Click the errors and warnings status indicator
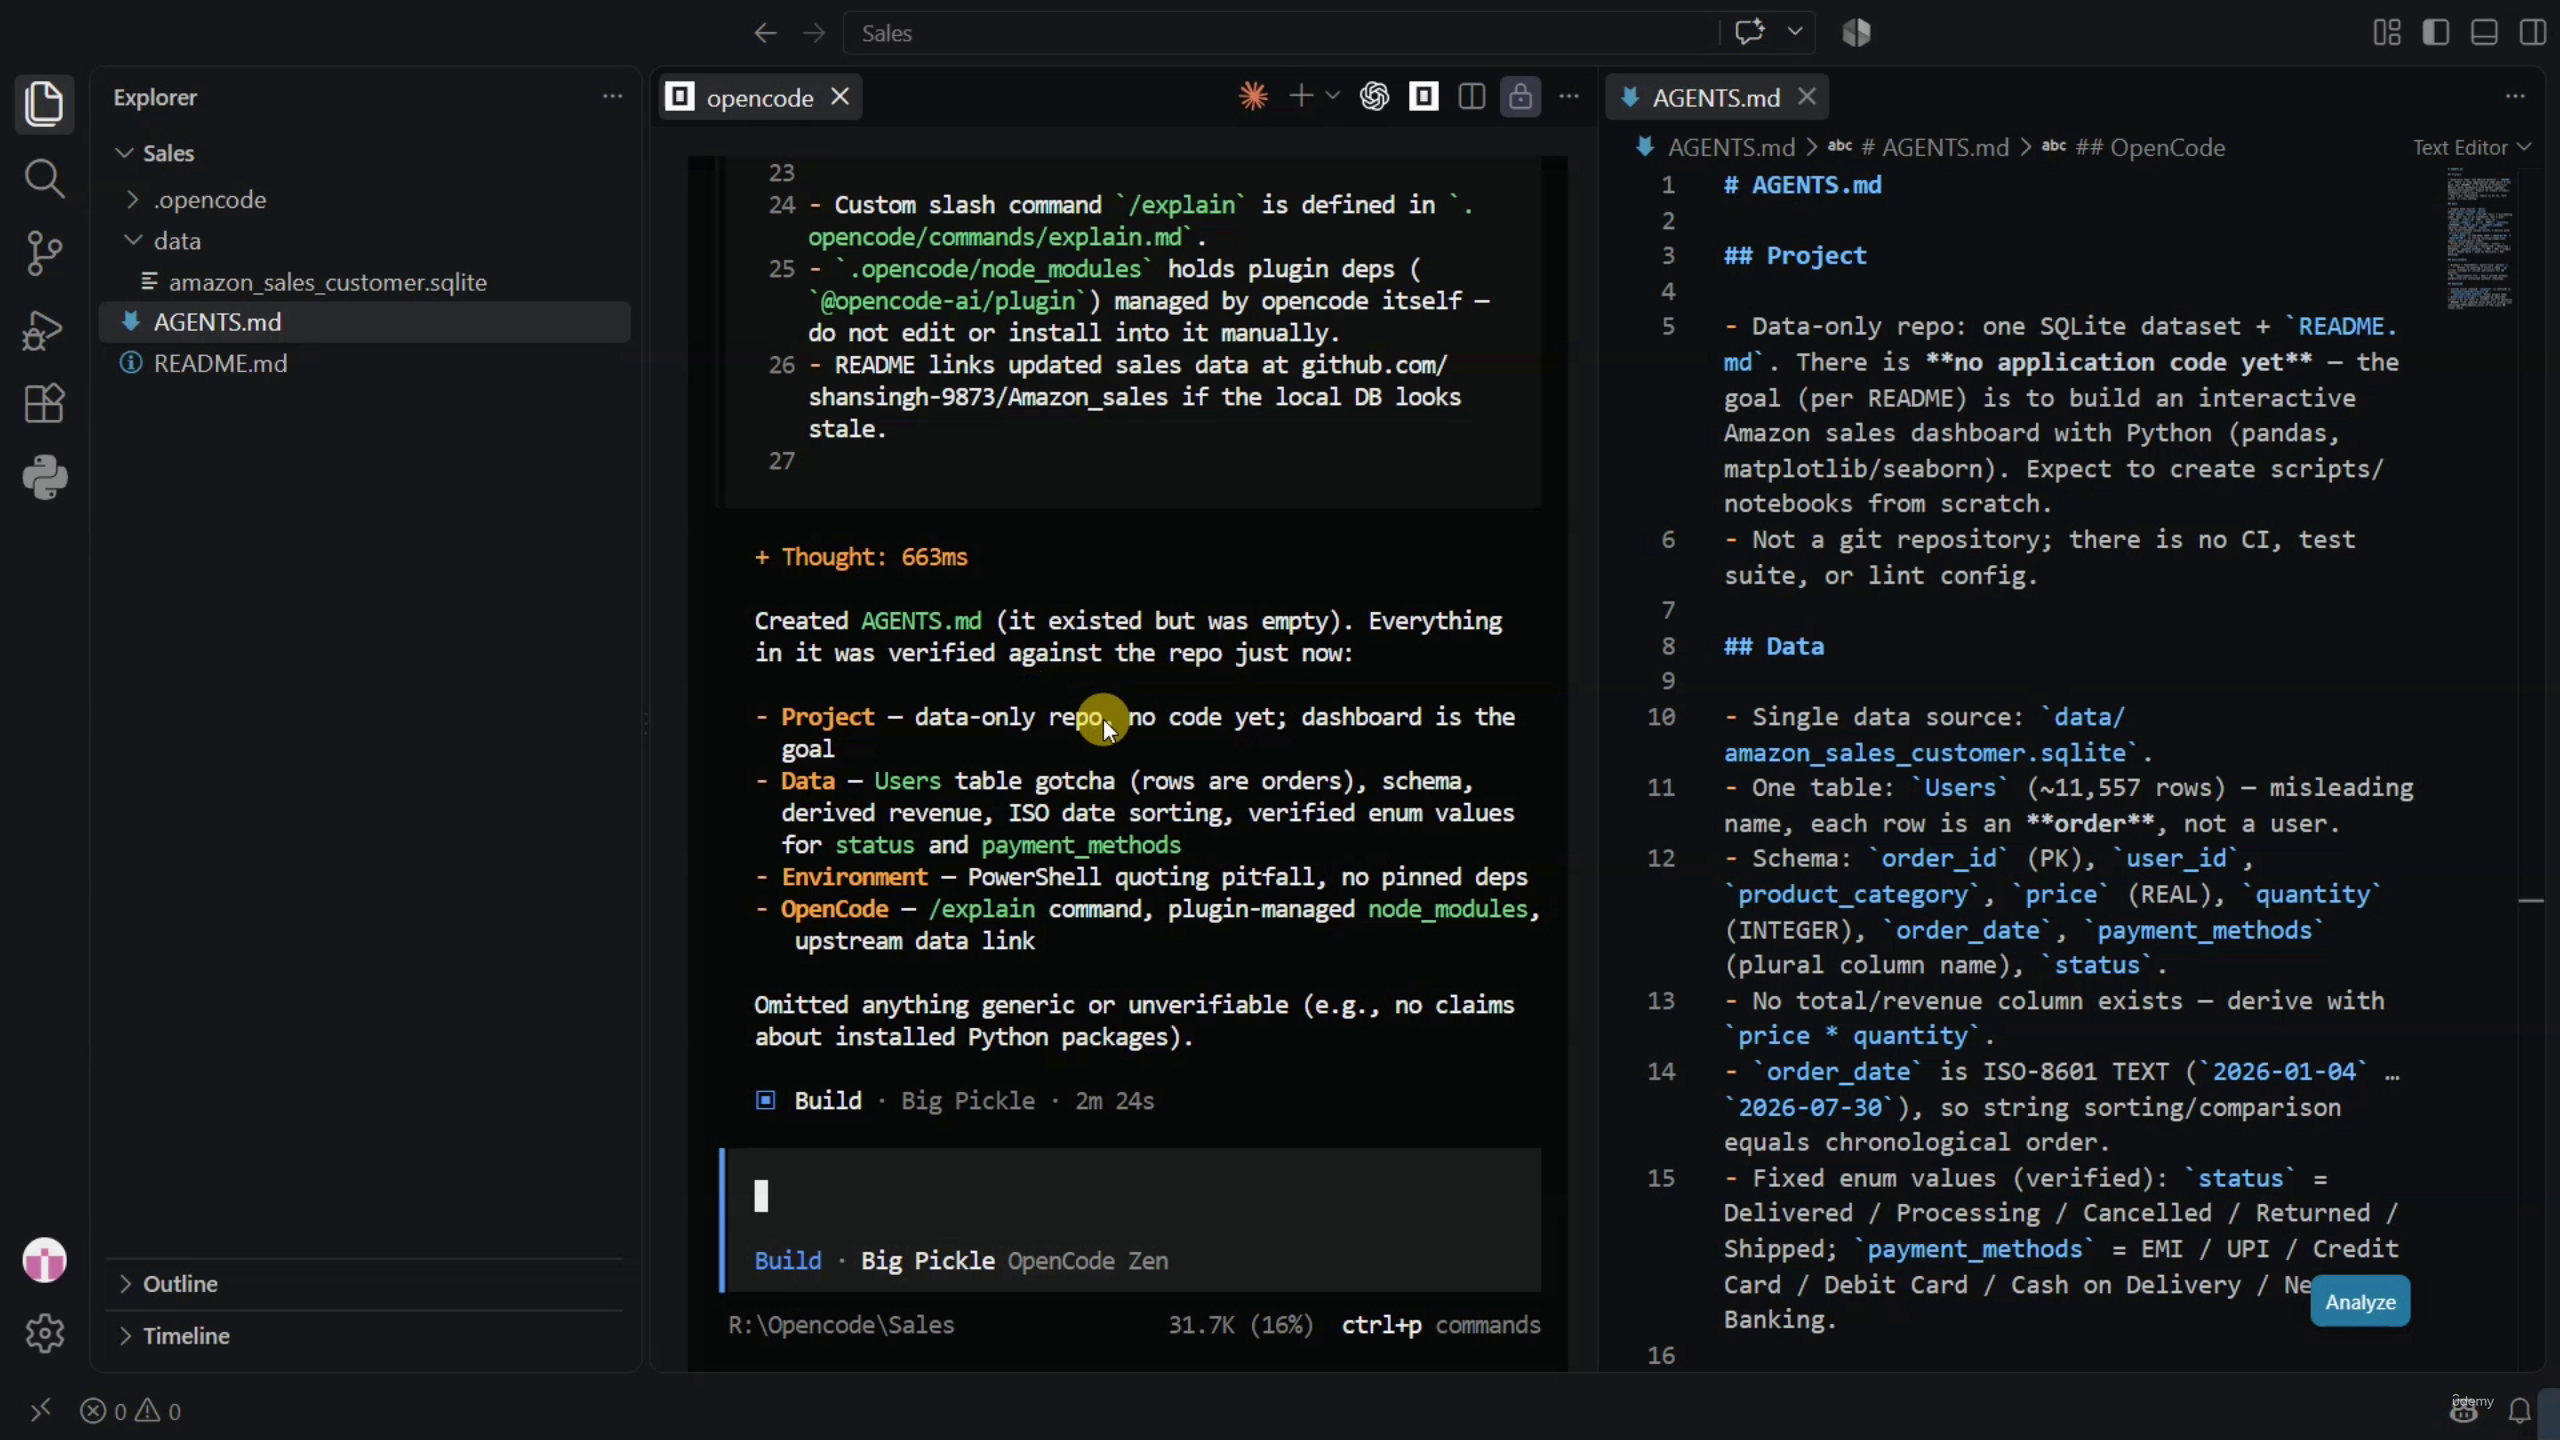The height and width of the screenshot is (1440, 2560). (131, 1411)
